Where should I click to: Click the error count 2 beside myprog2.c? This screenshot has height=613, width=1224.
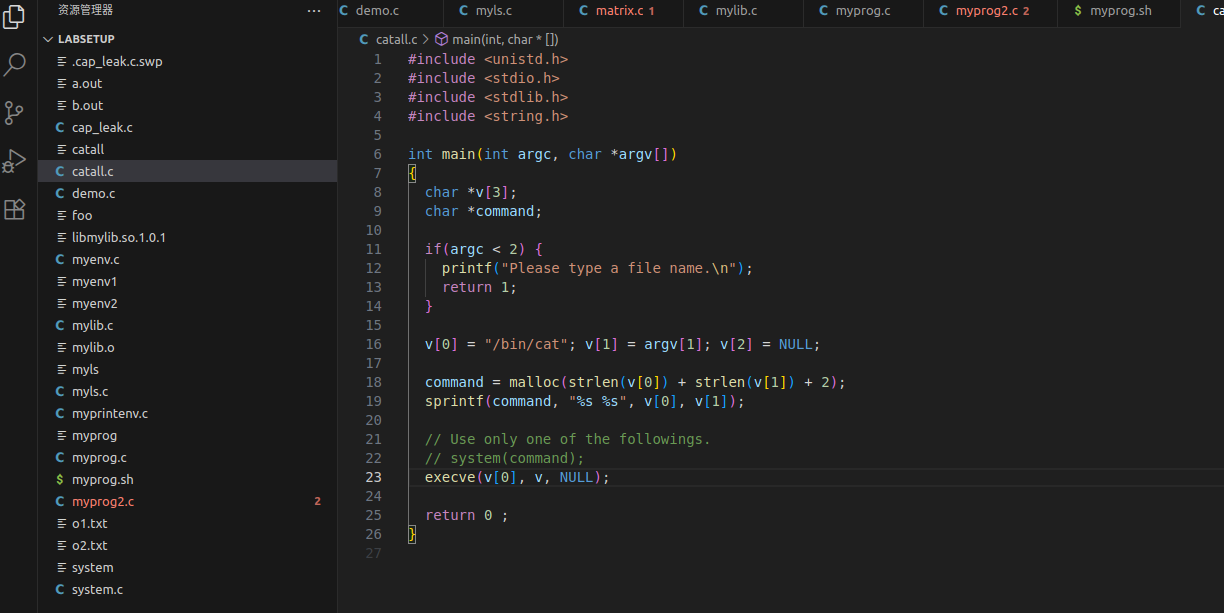click(x=318, y=501)
